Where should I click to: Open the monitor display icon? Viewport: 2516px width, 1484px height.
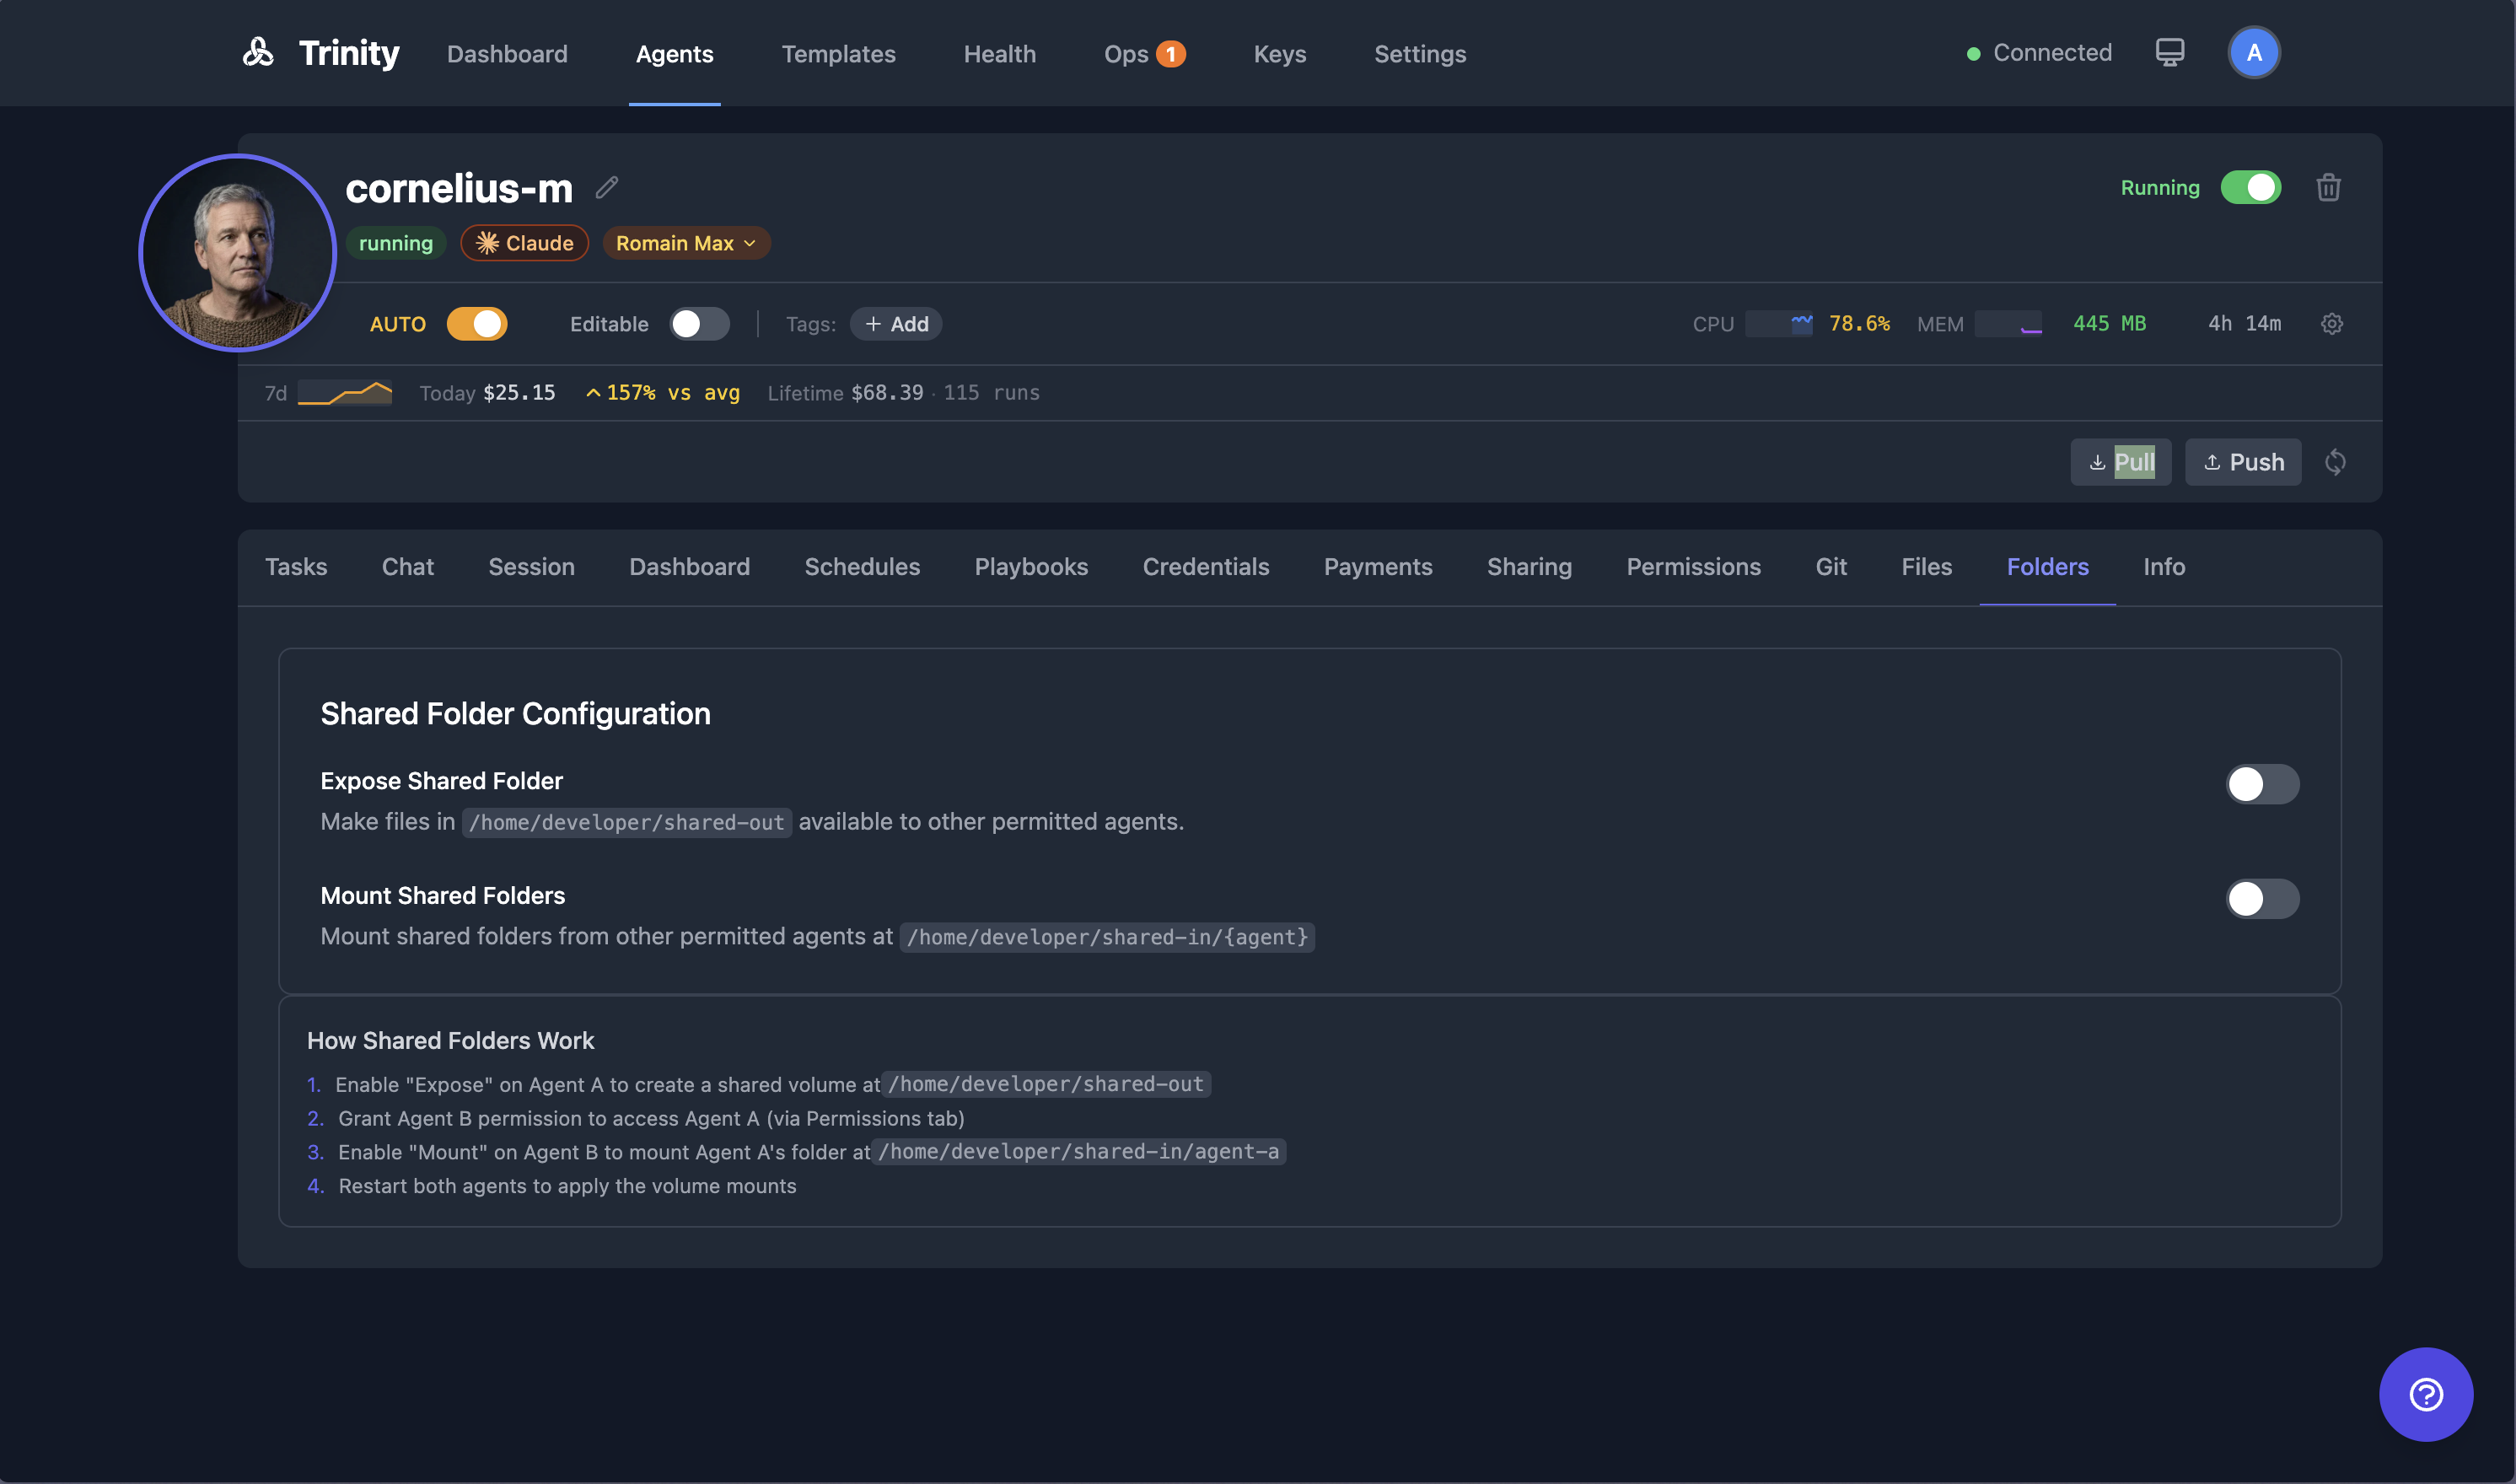point(2169,53)
